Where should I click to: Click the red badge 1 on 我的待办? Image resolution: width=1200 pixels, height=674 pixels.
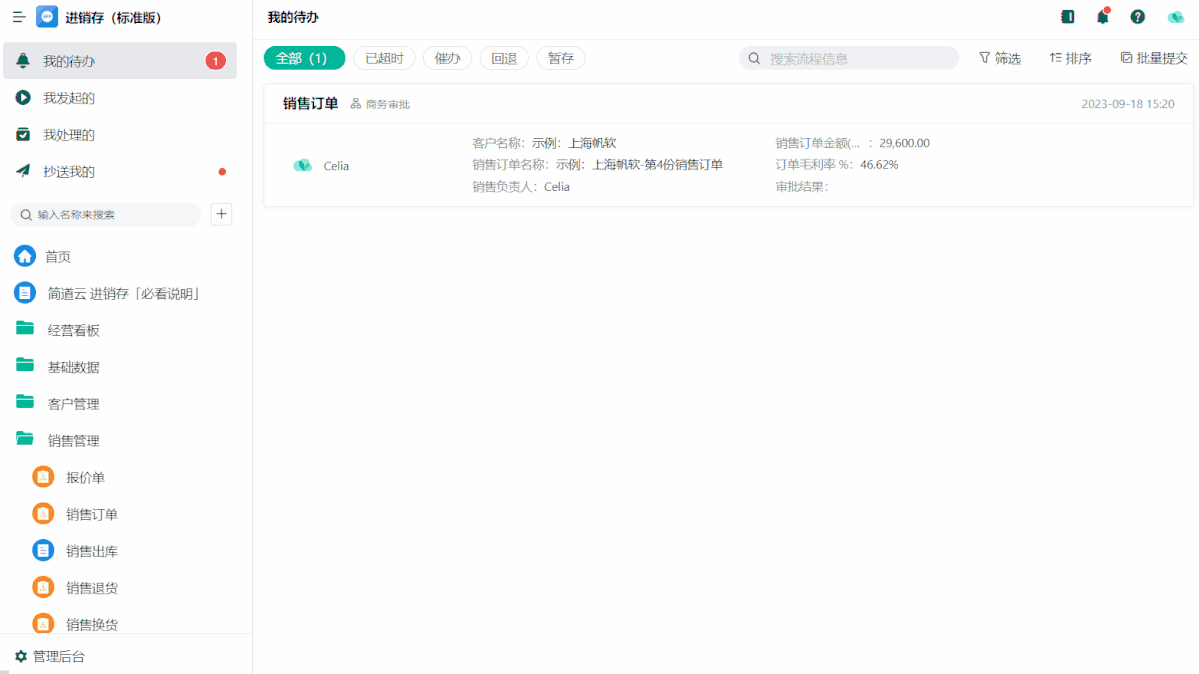[215, 61]
